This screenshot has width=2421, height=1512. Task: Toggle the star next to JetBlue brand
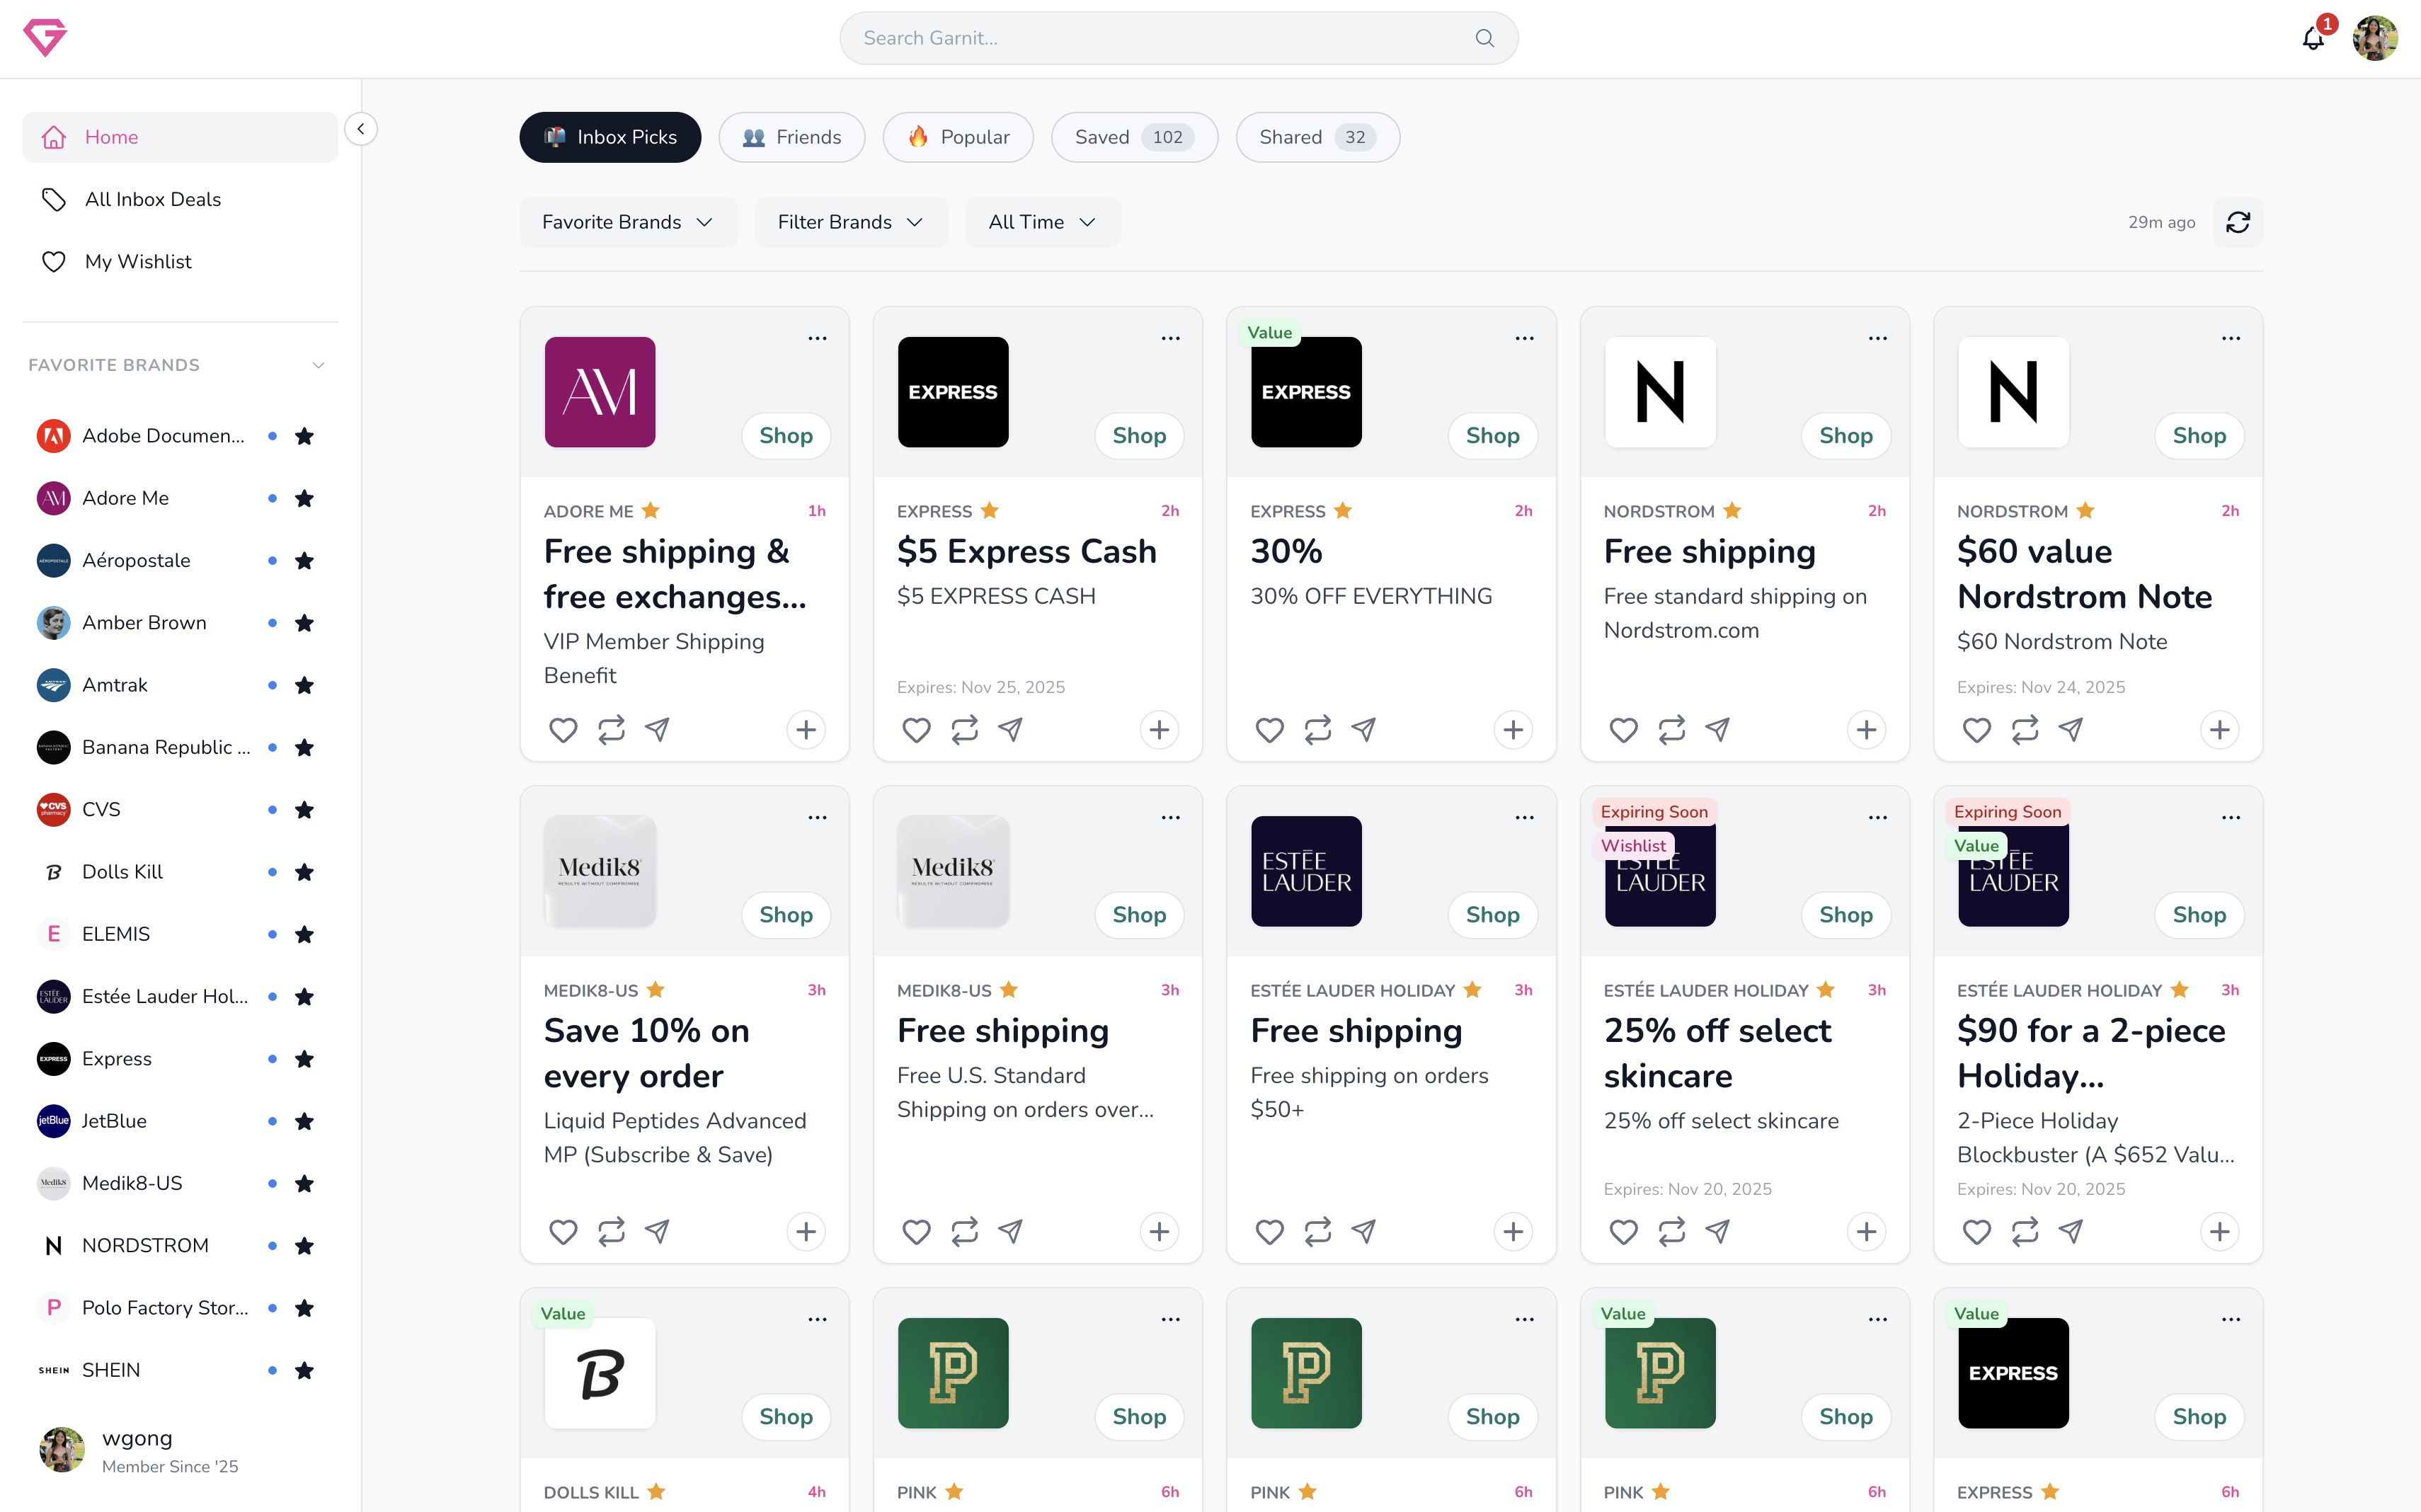pyautogui.click(x=305, y=1121)
